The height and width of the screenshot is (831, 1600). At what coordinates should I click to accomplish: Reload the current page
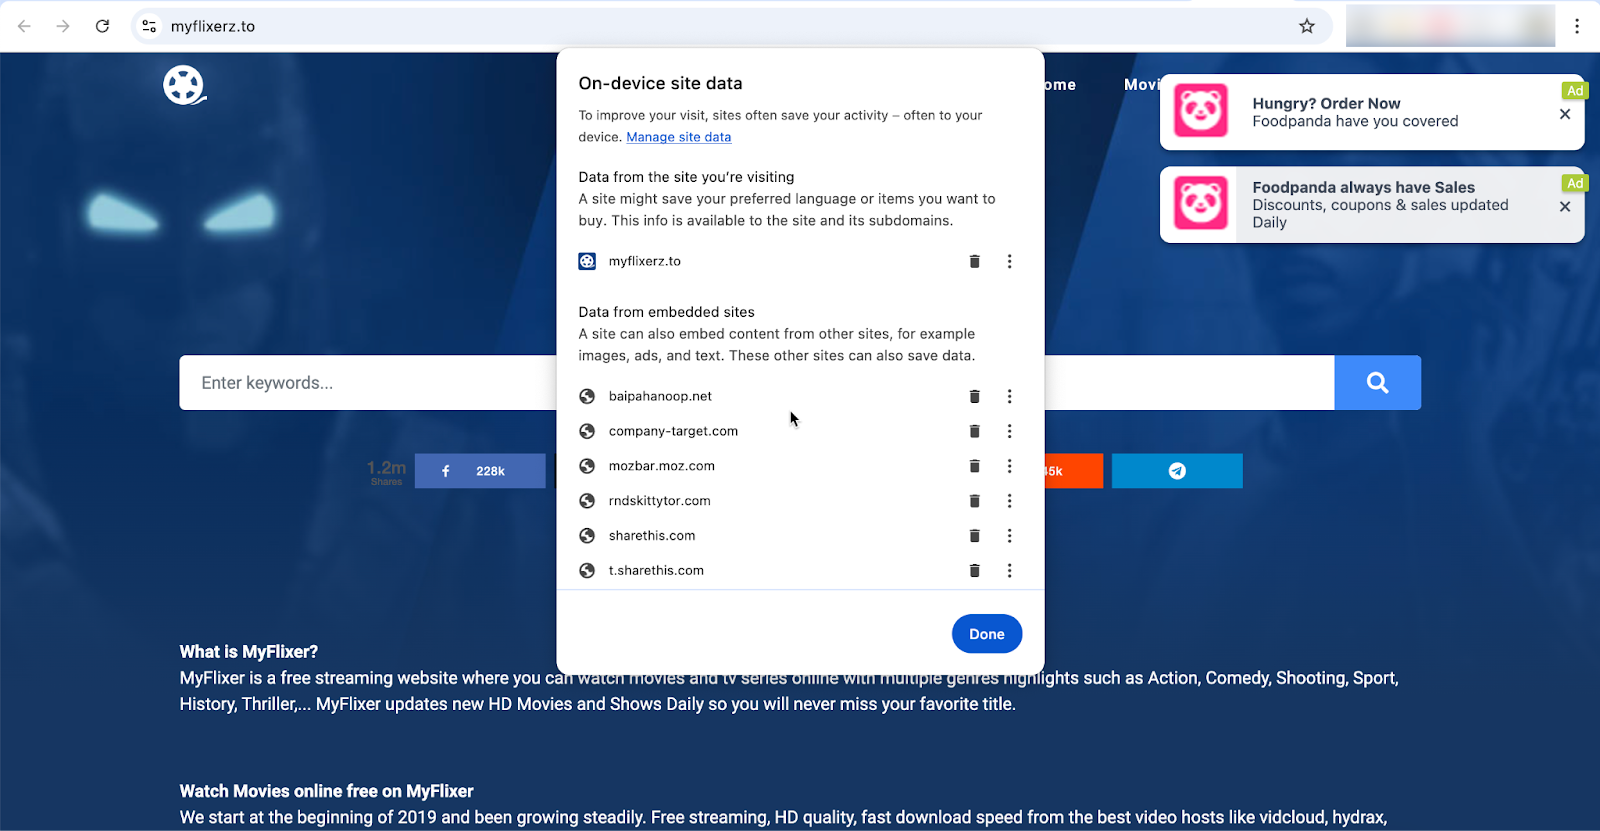(x=102, y=26)
